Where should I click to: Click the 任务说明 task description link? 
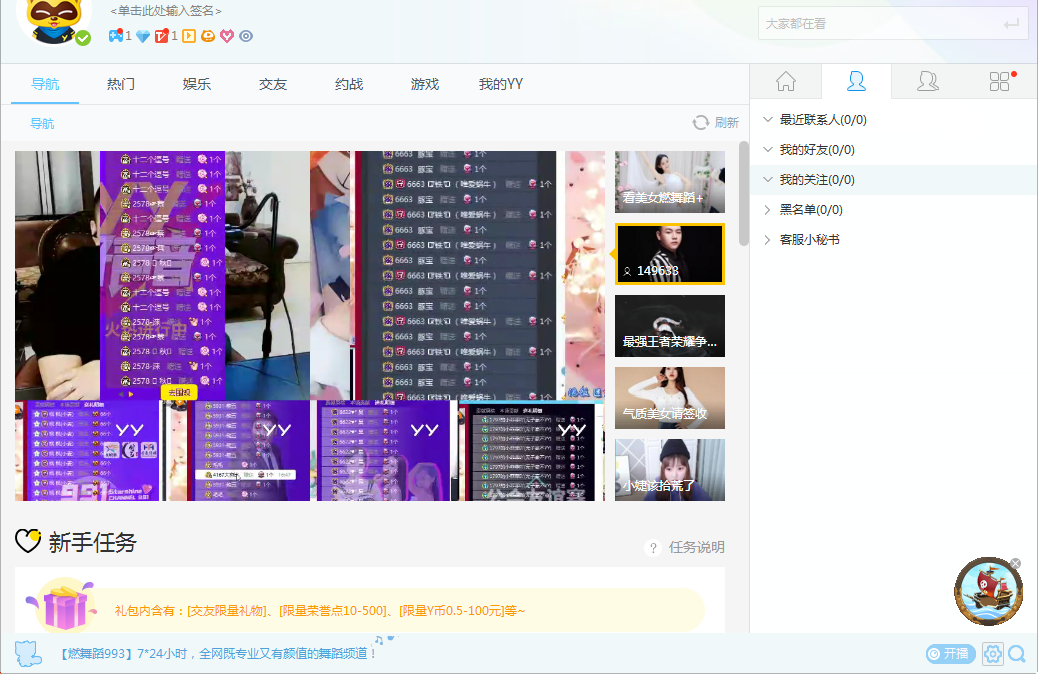[x=697, y=547]
